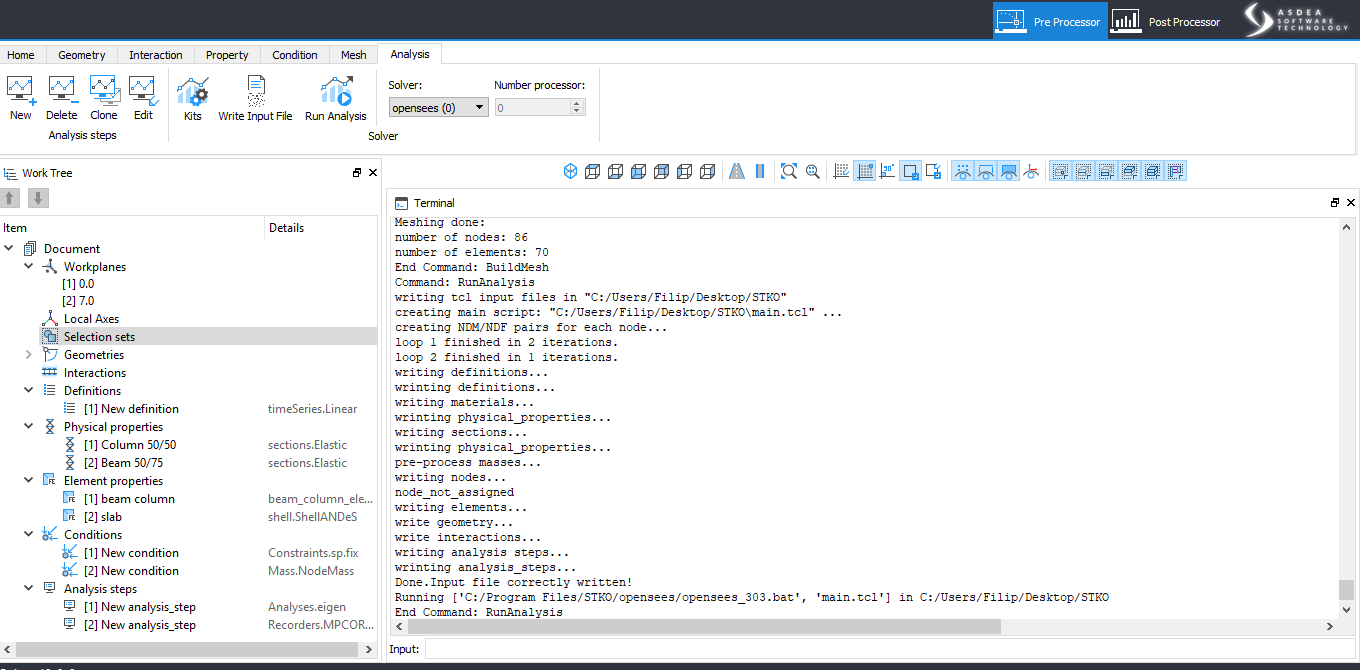This screenshot has height=670, width=1360.
Task: Float the Work Tree panel
Action: click(357, 173)
